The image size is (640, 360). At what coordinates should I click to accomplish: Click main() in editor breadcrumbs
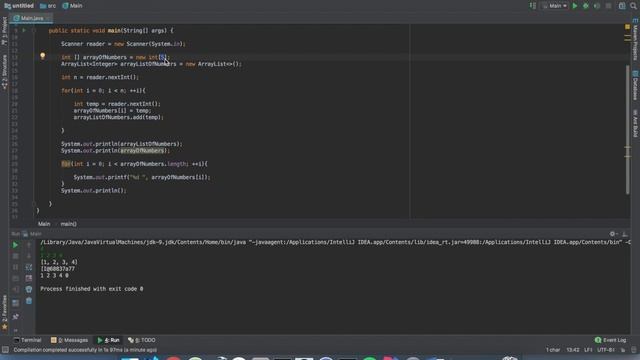69,224
